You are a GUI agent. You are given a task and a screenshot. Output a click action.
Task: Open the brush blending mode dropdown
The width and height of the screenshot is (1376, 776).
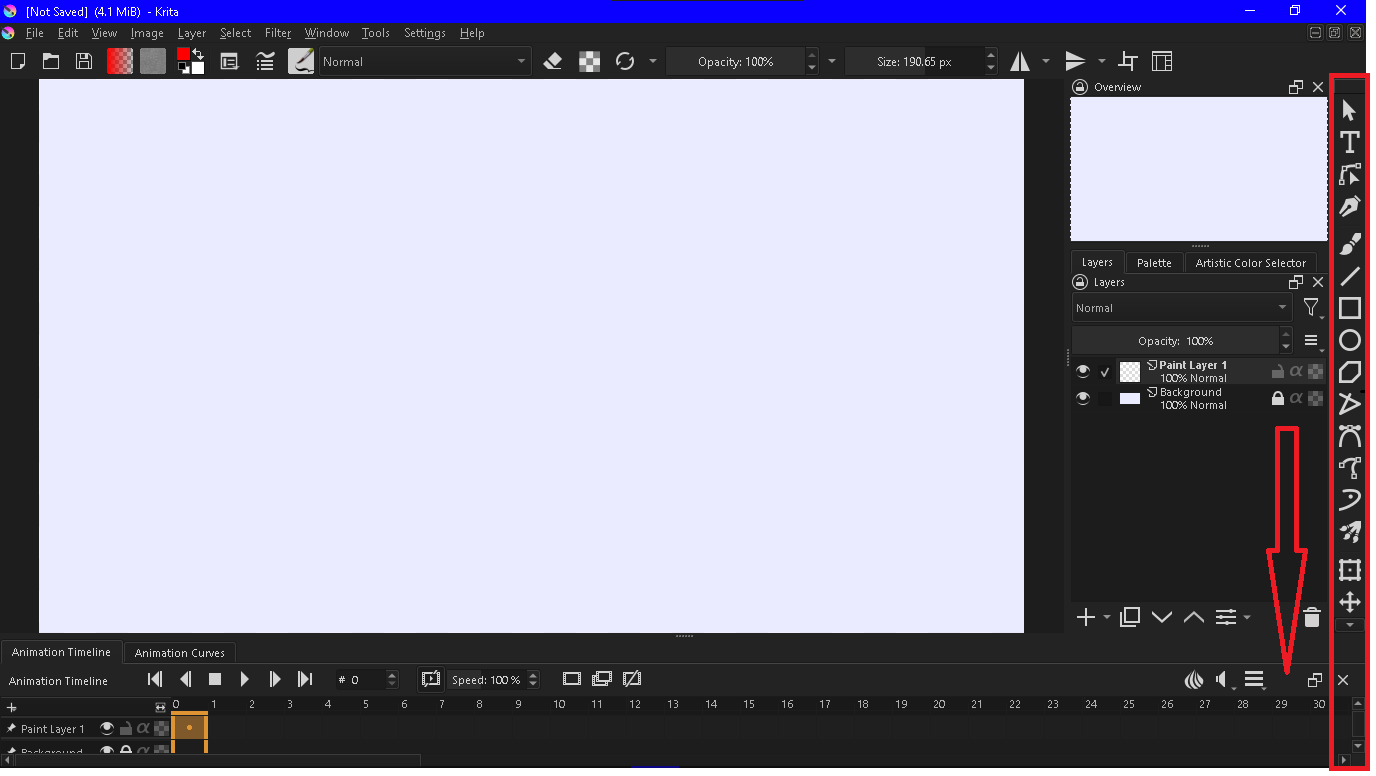(424, 62)
